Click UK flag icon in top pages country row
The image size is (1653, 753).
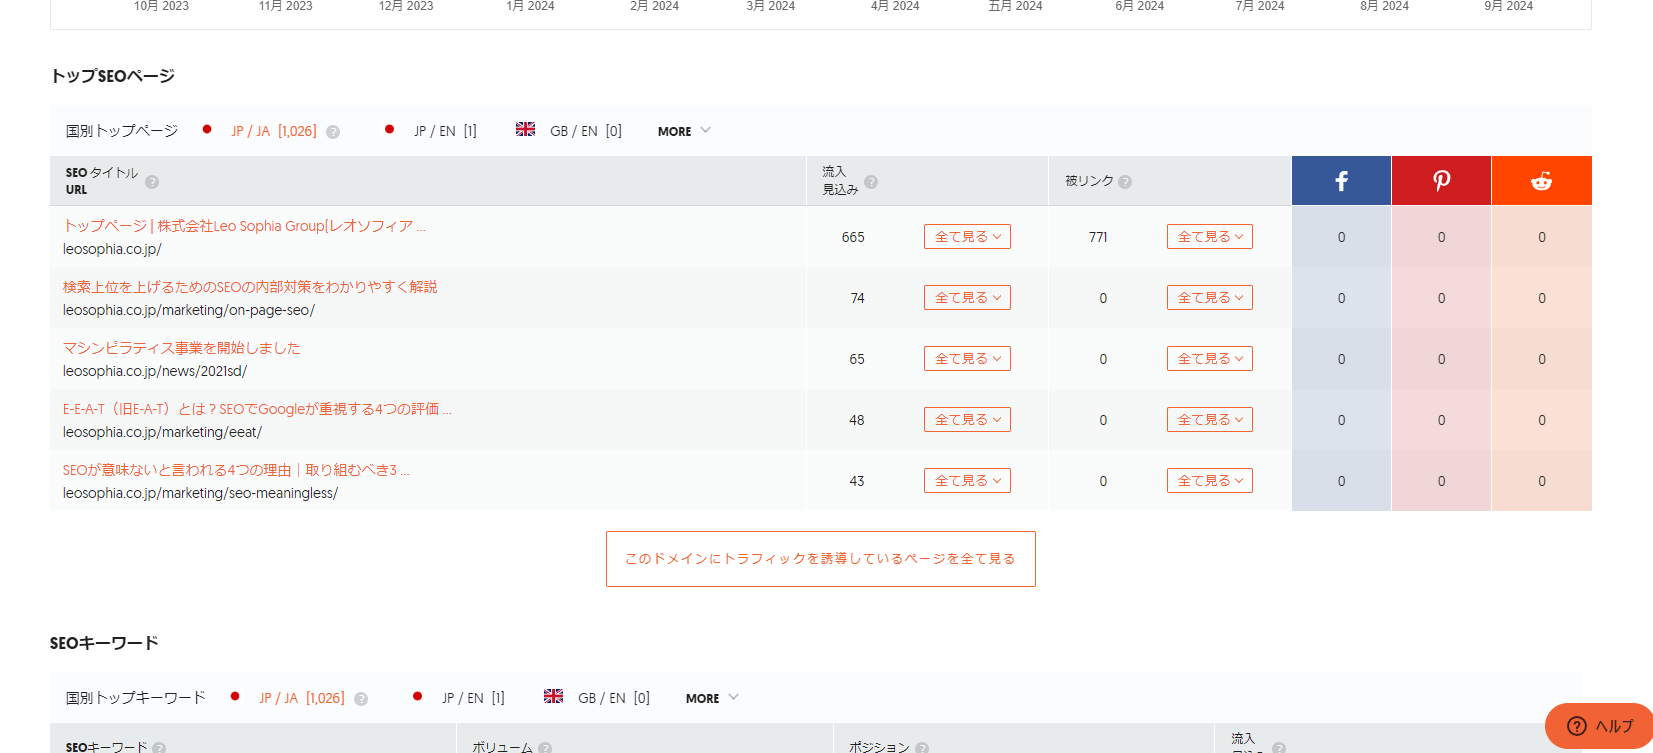(525, 129)
